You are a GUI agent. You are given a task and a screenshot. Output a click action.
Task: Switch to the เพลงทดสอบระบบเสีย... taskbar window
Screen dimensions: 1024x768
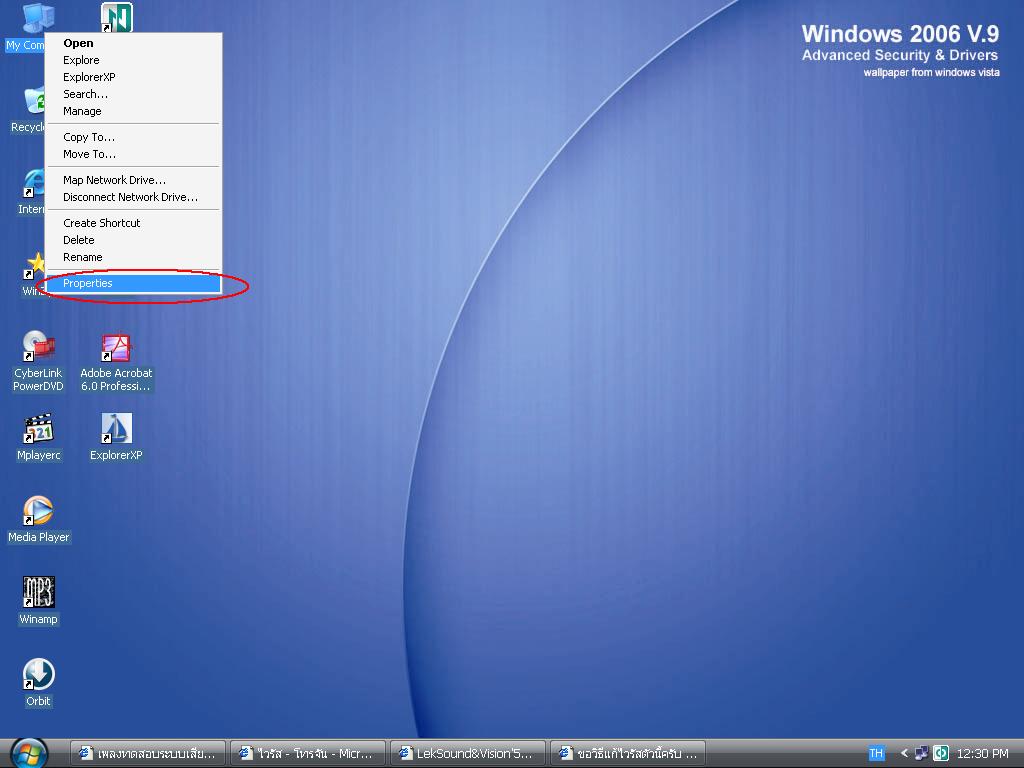pos(148,753)
